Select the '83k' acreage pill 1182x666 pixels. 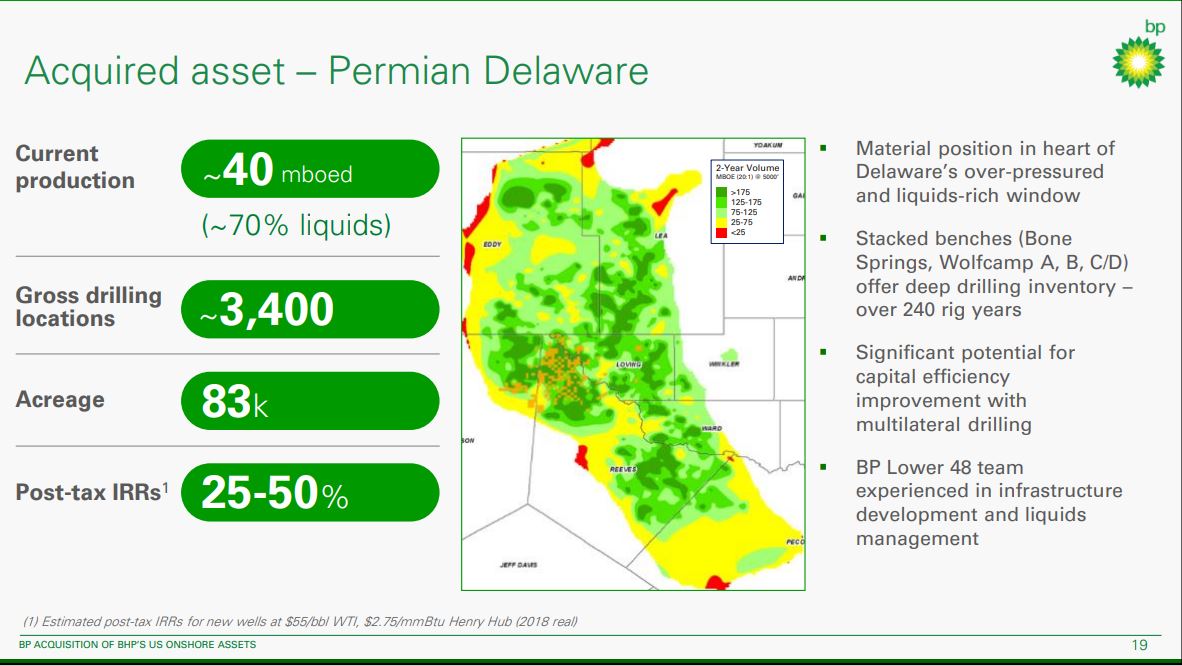(310, 401)
